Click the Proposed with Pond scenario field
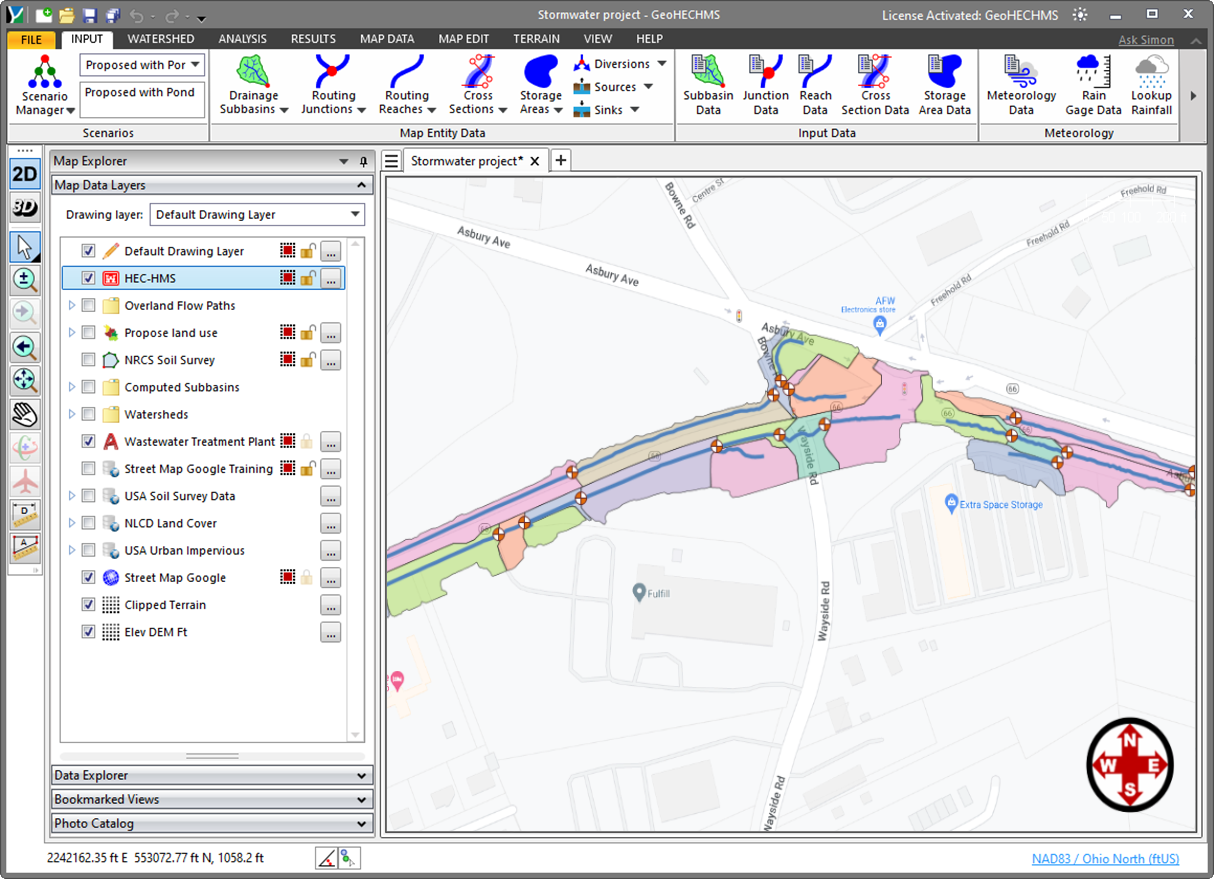 142,100
